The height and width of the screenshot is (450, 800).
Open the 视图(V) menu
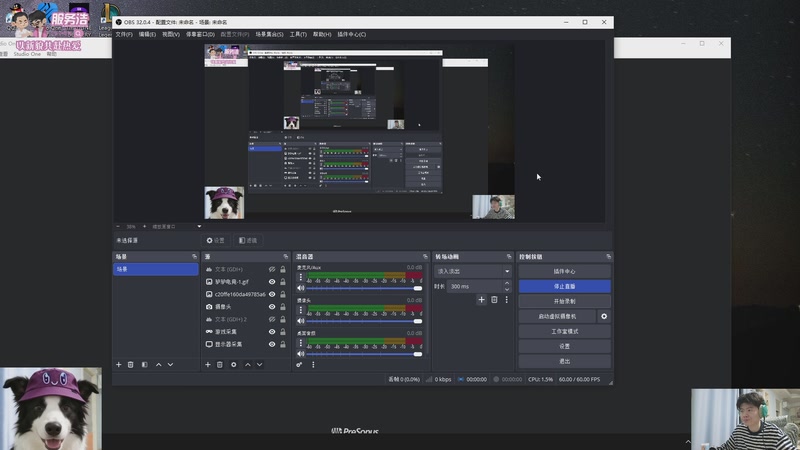[x=171, y=34]
